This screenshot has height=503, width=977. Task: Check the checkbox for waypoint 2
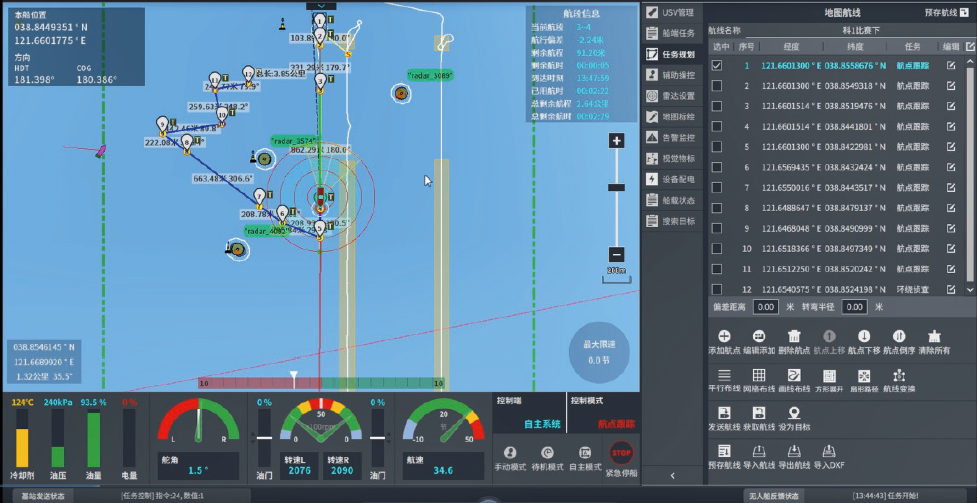pyautogui.click(x=717, y=86)
